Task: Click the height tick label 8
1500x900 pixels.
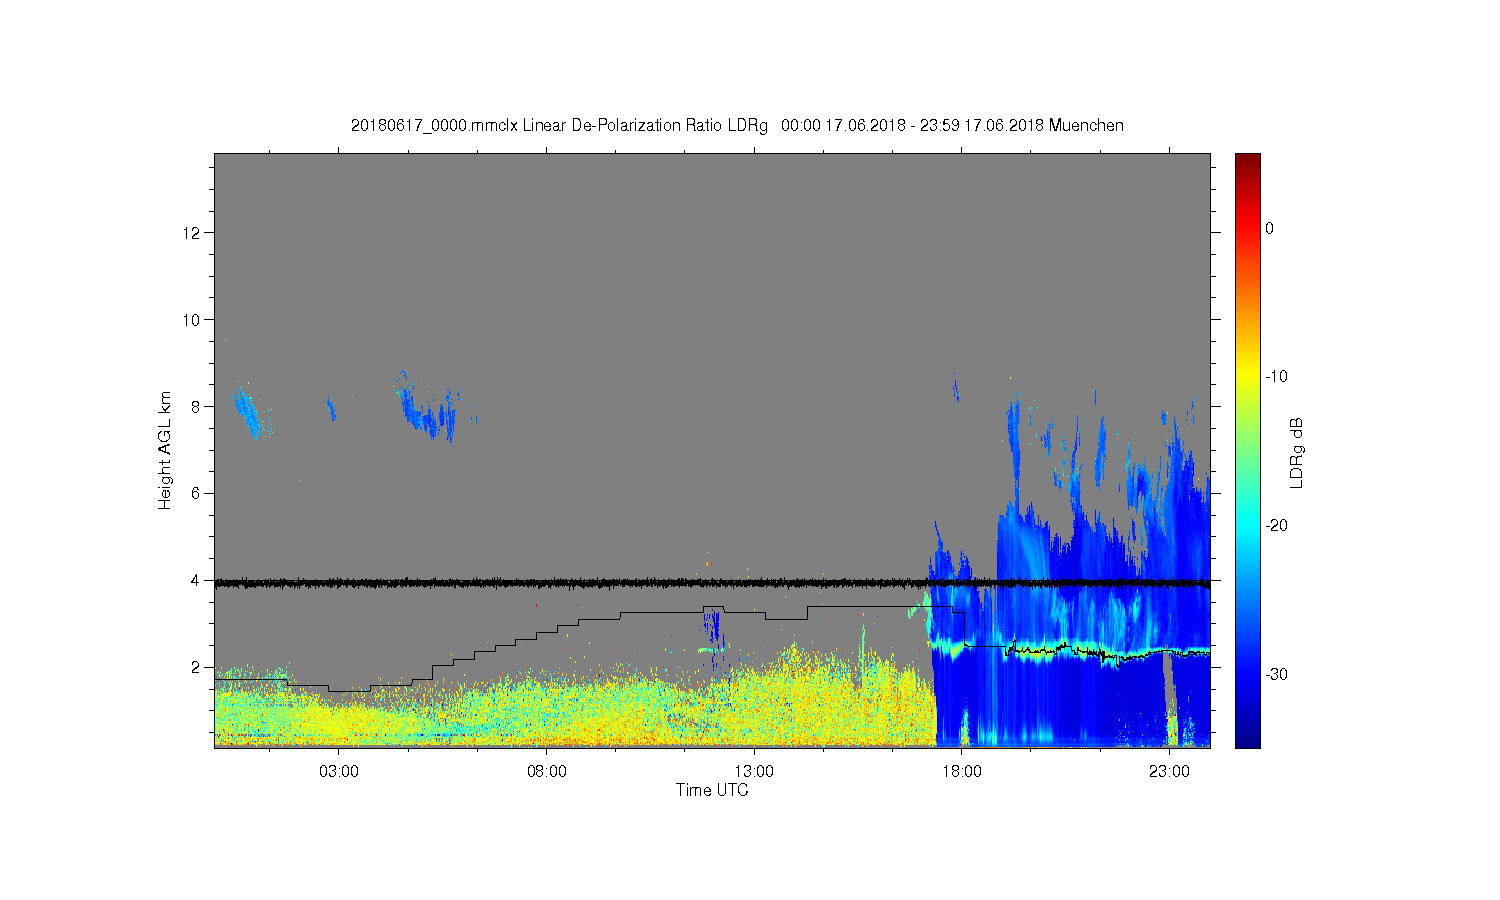Action: tap(197, 407)
